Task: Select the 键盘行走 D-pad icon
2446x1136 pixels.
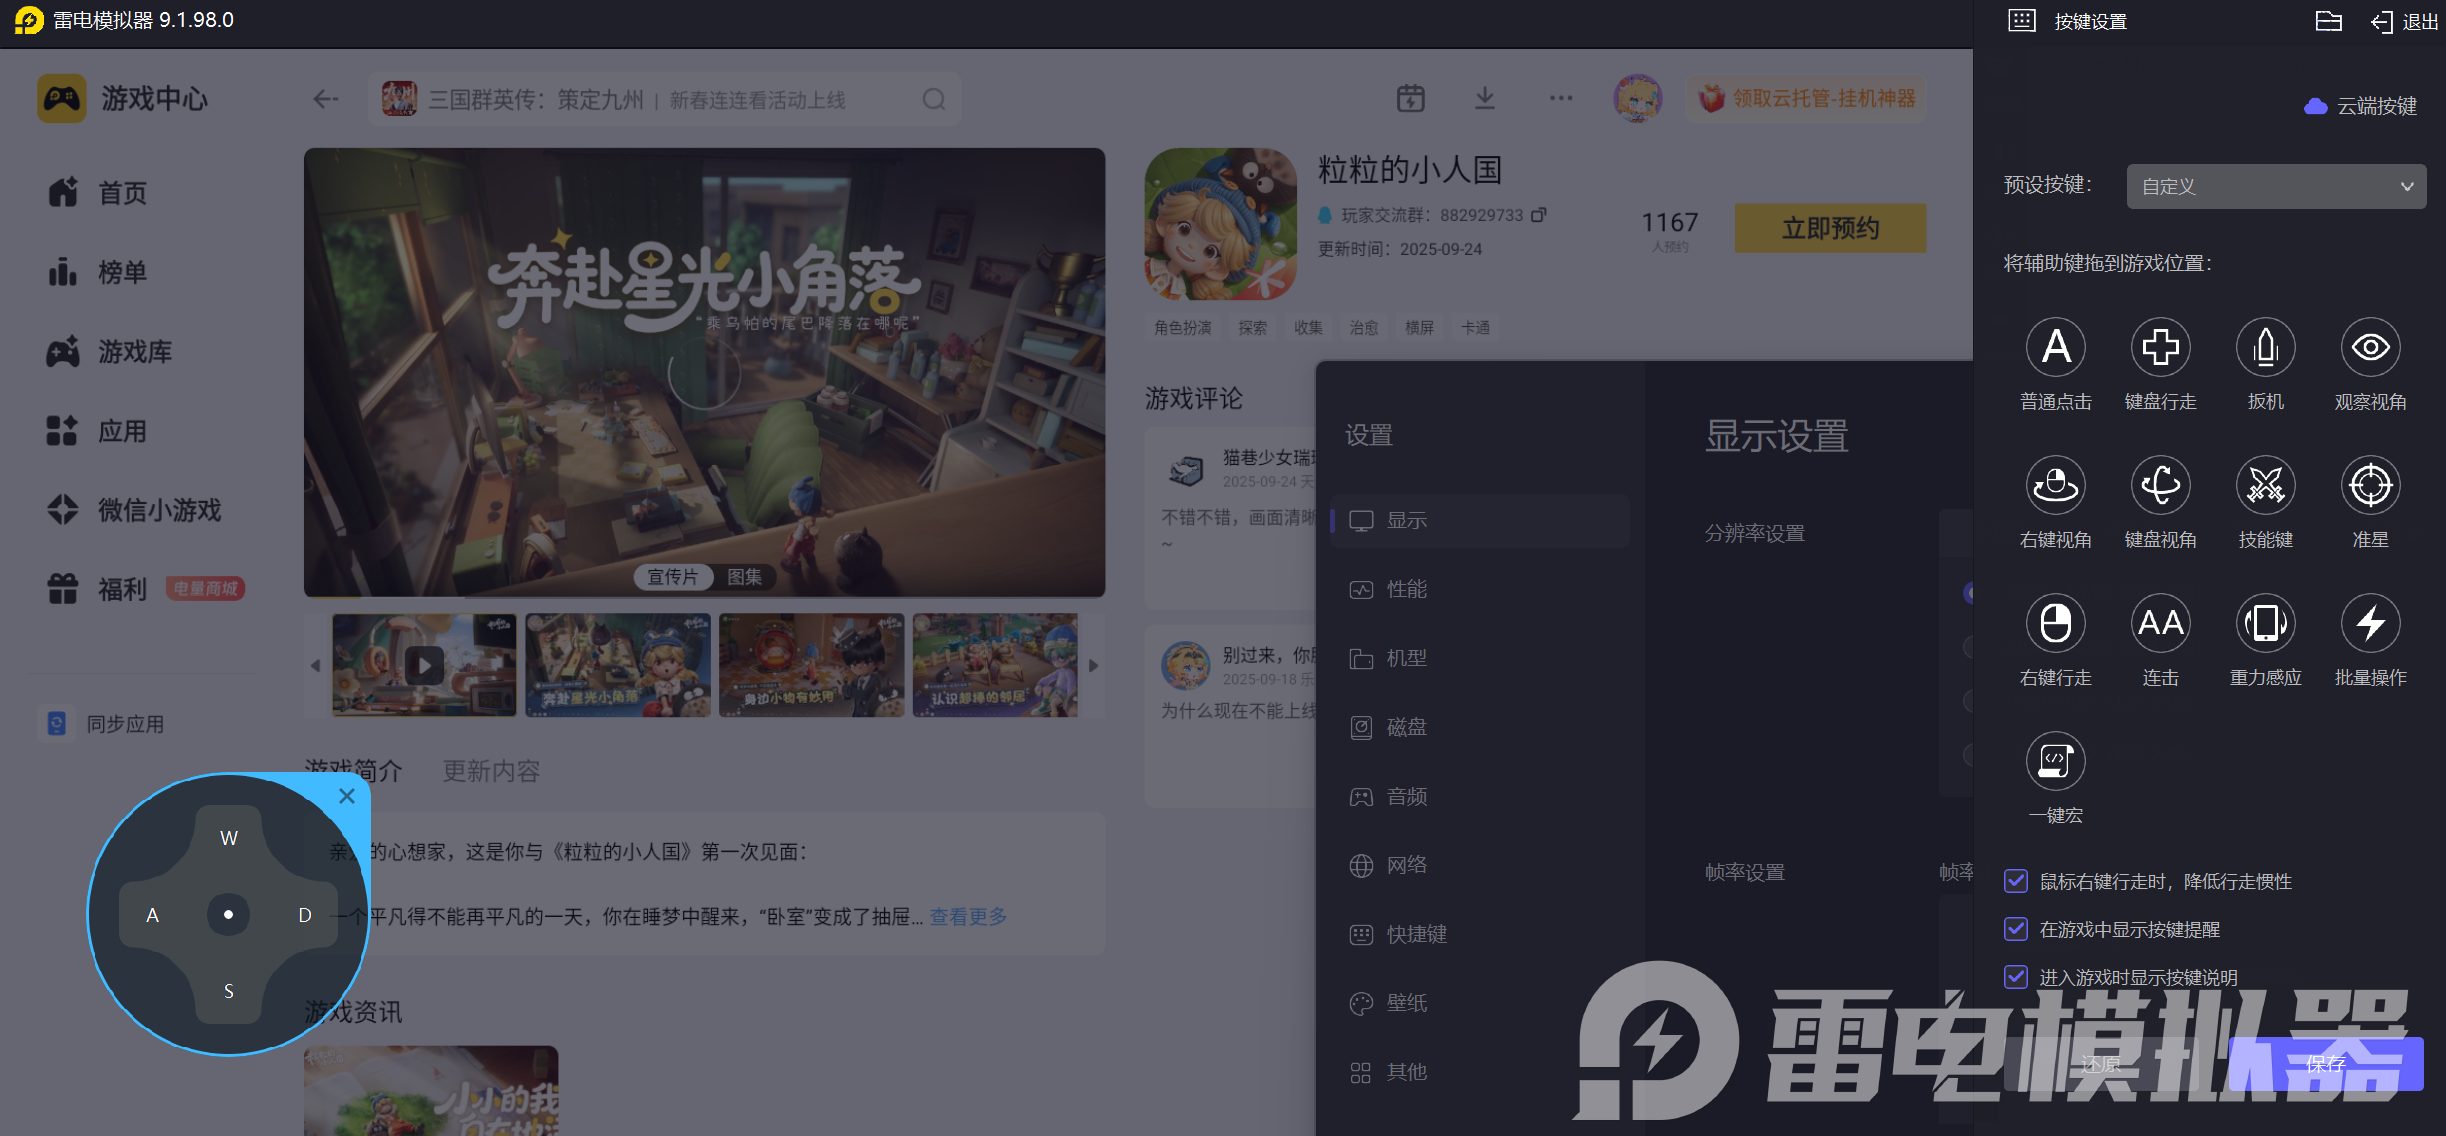Action: (2160, 348)
